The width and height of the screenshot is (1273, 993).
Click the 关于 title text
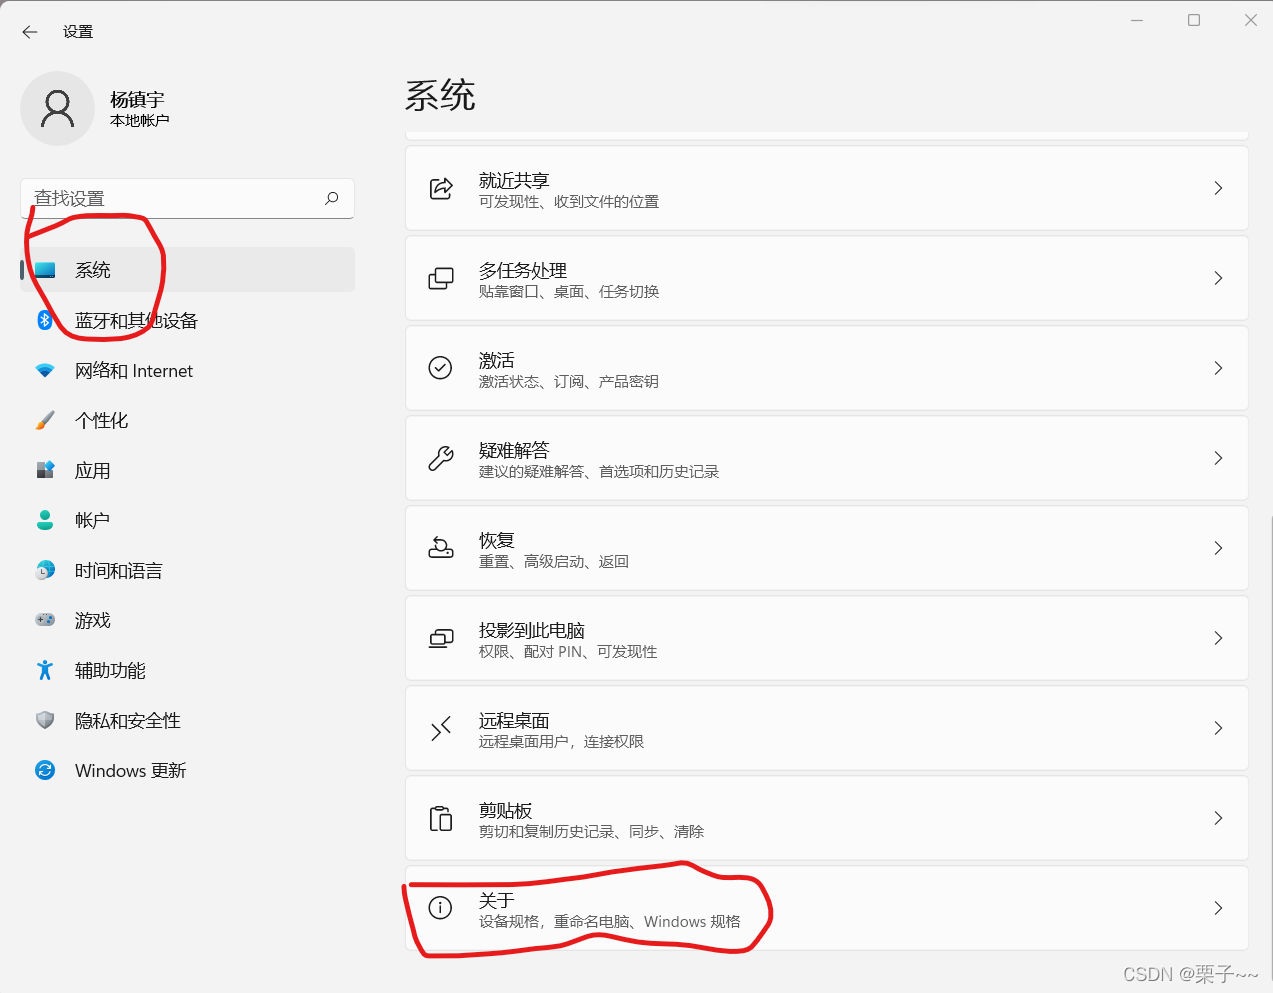coord(497,900)
